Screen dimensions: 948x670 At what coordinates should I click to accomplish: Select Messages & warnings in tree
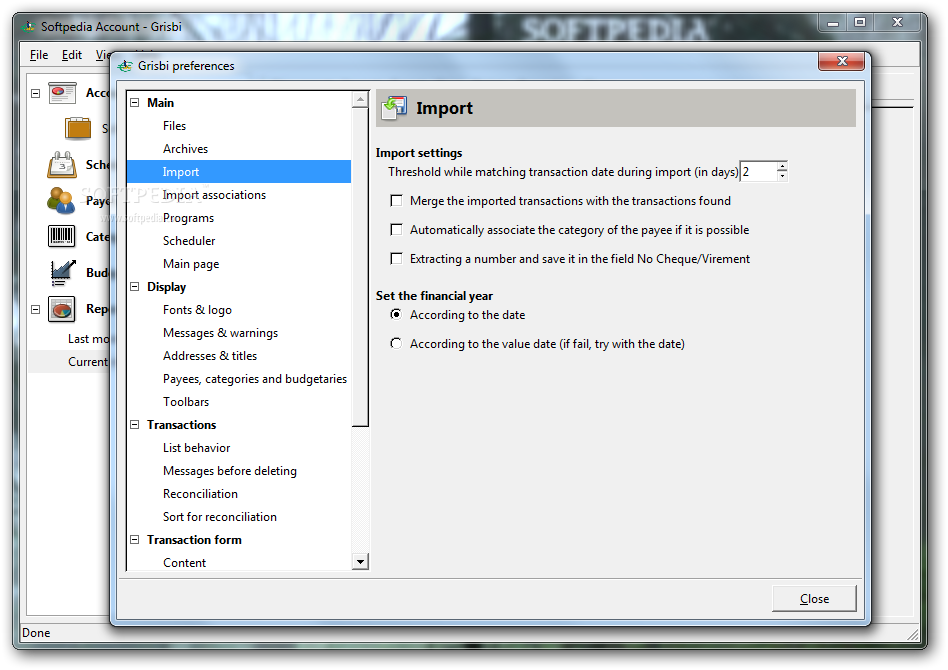coord(221,333)
